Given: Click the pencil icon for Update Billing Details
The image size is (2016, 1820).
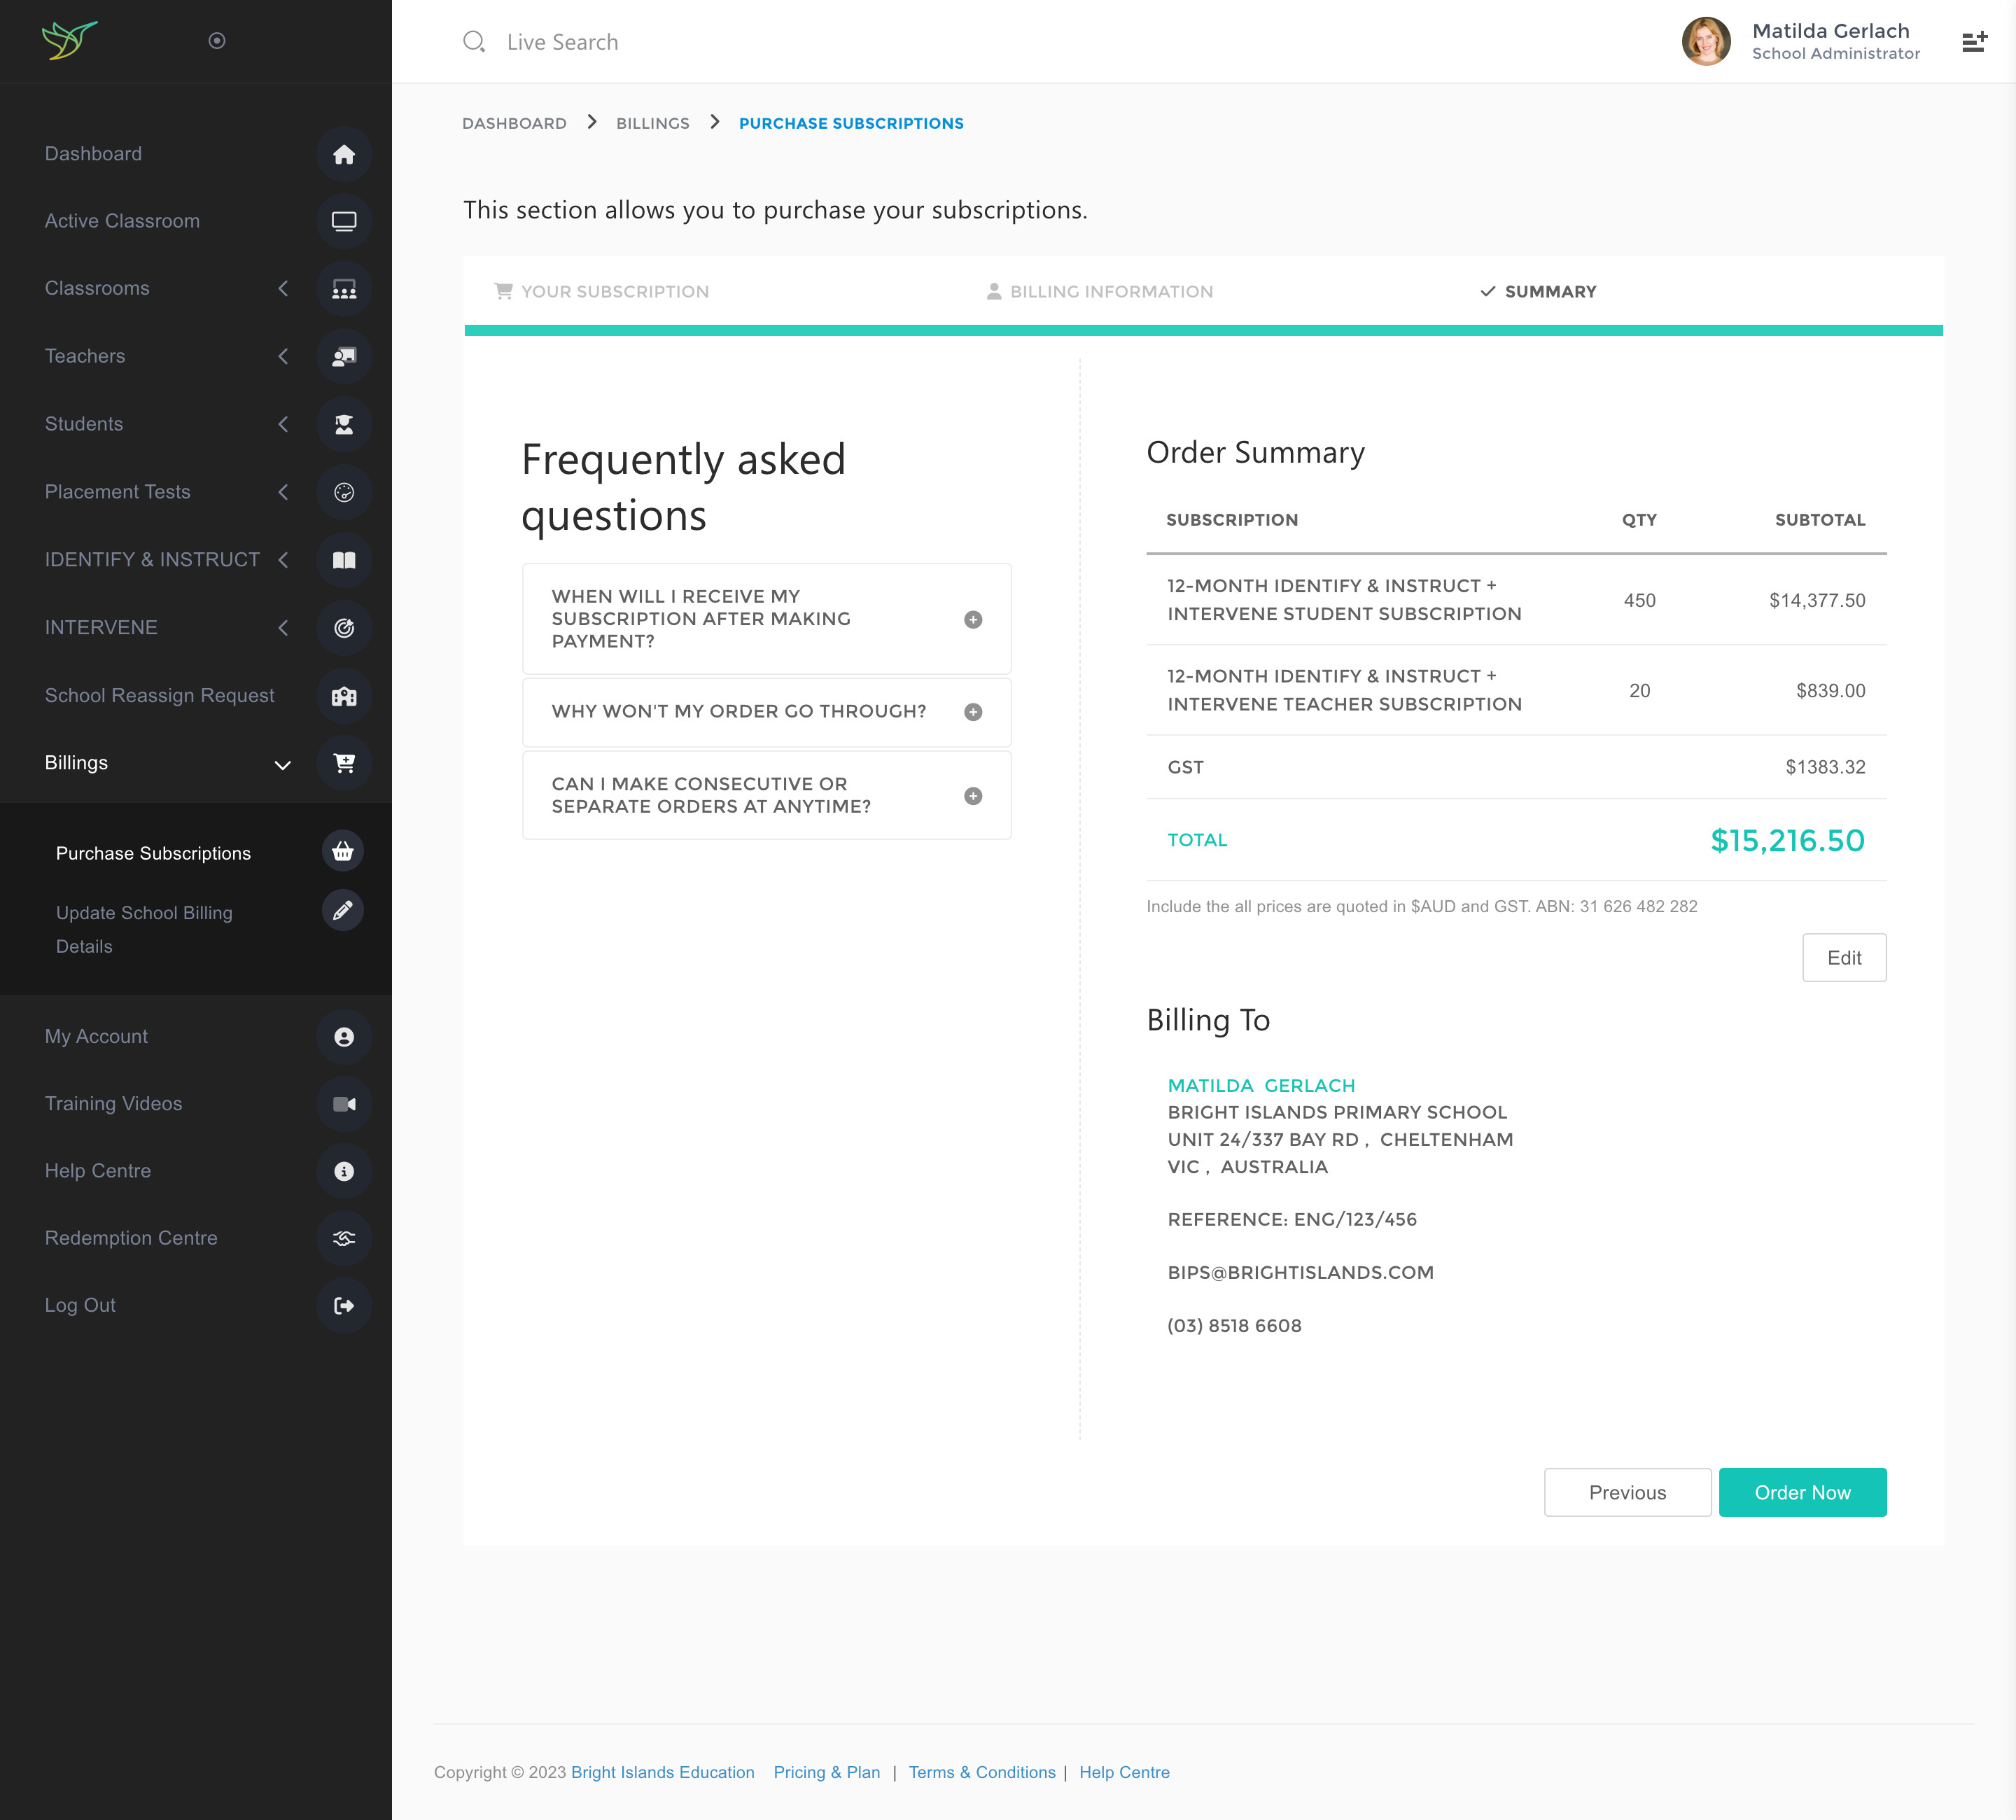Looking at the screenshot, I should (342, 911).
